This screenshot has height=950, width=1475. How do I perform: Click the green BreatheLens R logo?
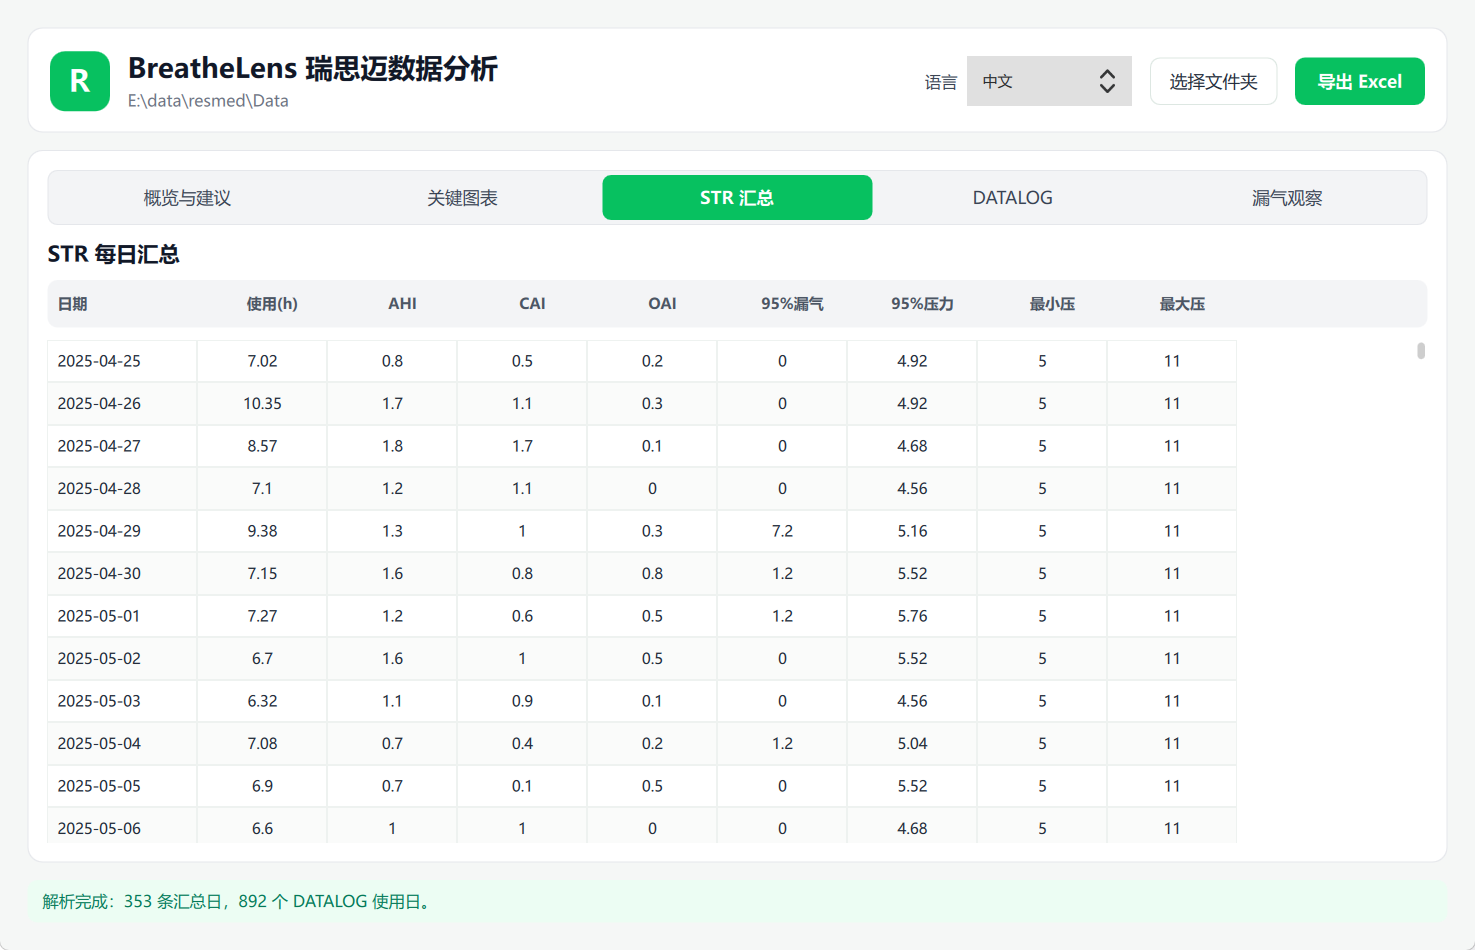pyautogui.click(x=80, y=81)
